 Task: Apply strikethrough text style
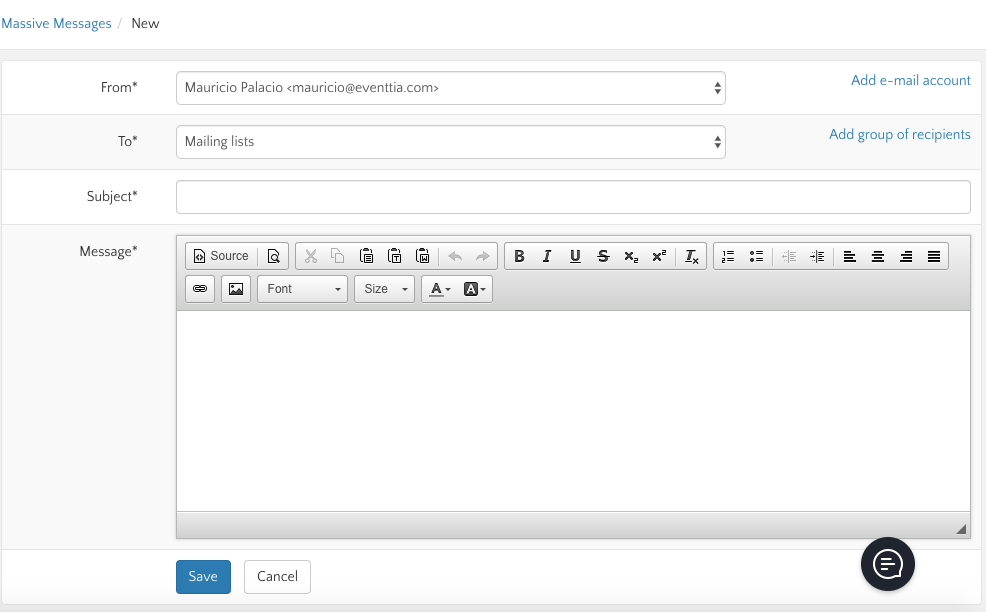click(603, 256)
